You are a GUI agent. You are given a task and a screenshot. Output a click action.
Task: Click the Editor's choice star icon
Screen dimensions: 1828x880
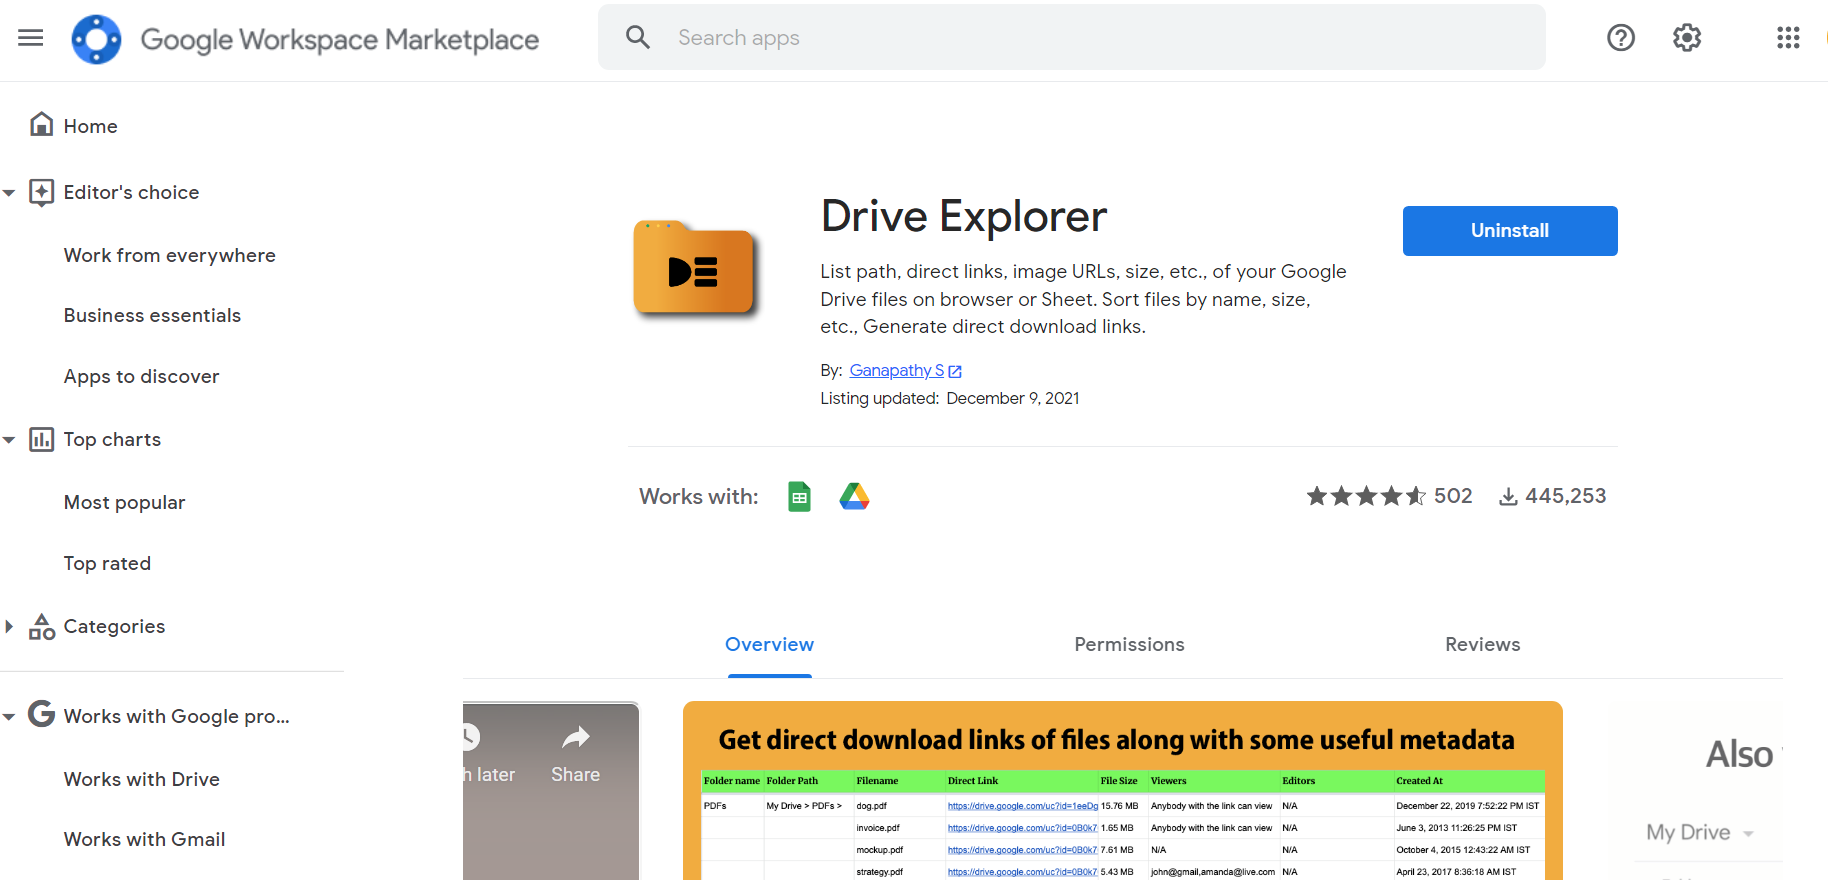(x=42, y=192)
